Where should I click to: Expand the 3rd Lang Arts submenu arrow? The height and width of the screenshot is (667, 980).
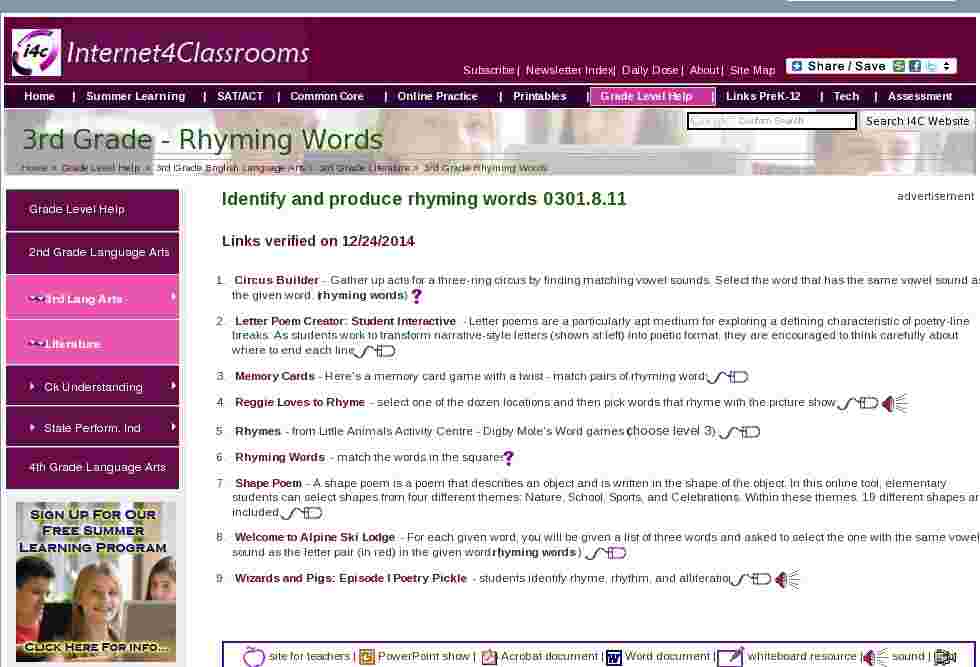click(x=173, y=297)
